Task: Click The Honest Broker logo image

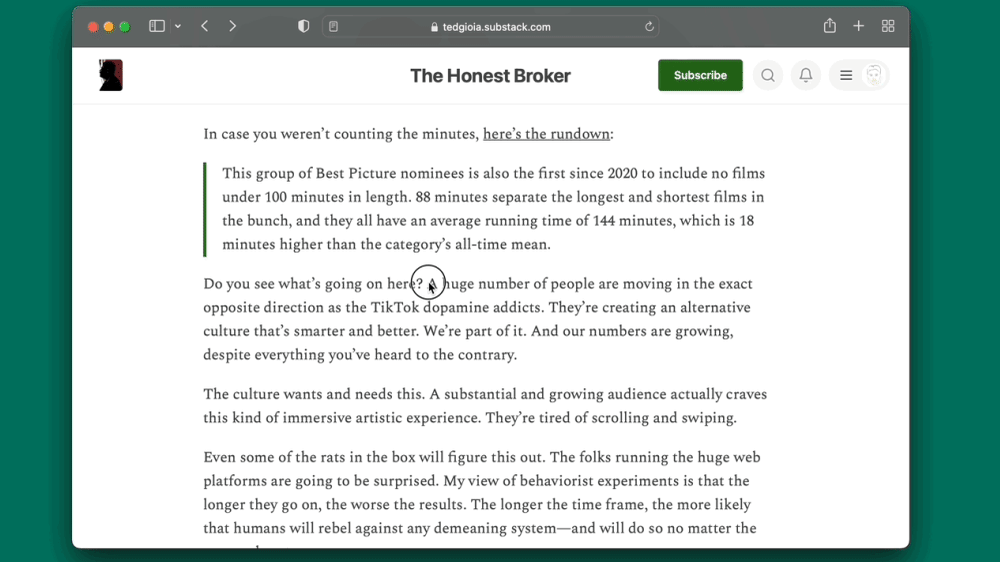Action: tap(111, 75)
